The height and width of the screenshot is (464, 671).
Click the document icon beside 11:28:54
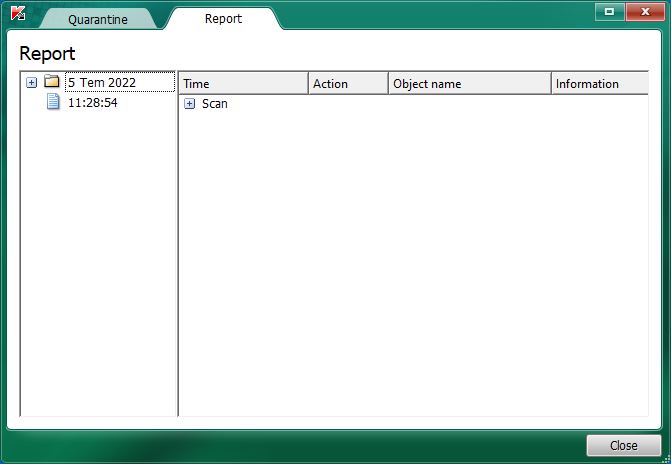[53, 102]
